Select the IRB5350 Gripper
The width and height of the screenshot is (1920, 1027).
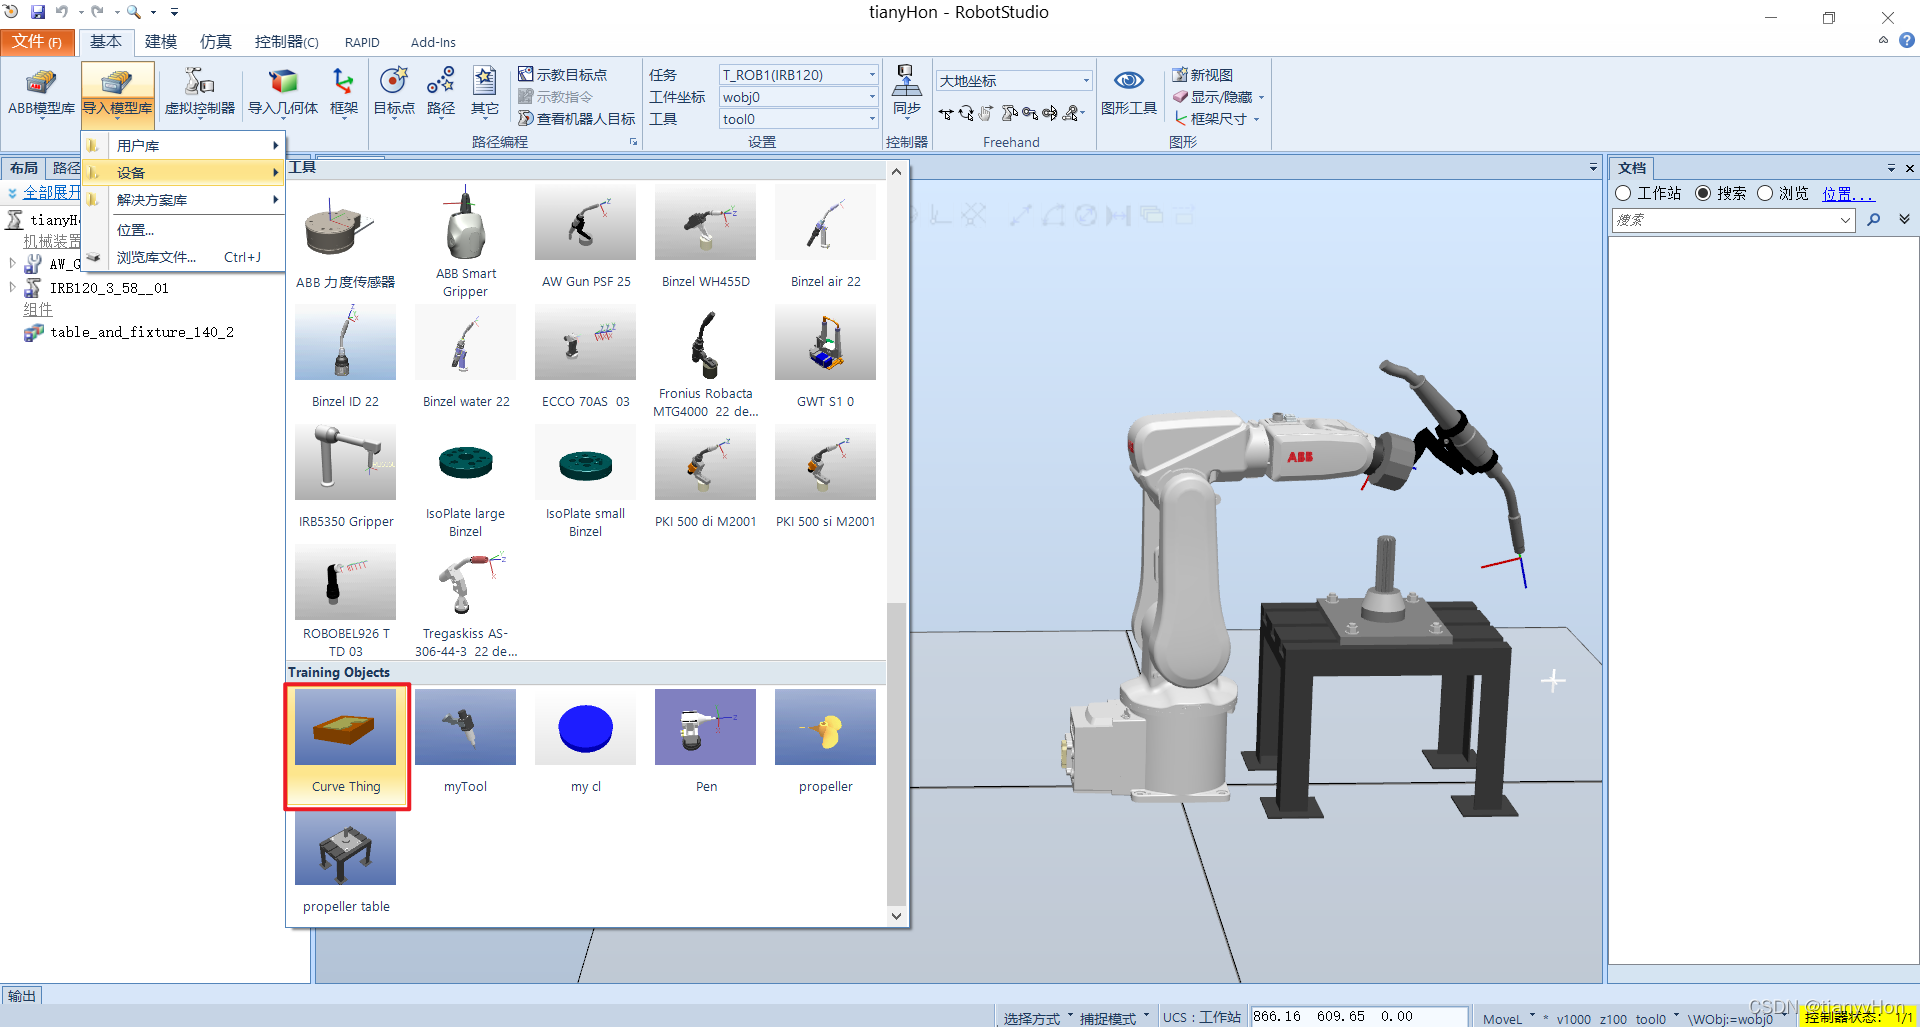pyautogui.click(x=345, y=477)
